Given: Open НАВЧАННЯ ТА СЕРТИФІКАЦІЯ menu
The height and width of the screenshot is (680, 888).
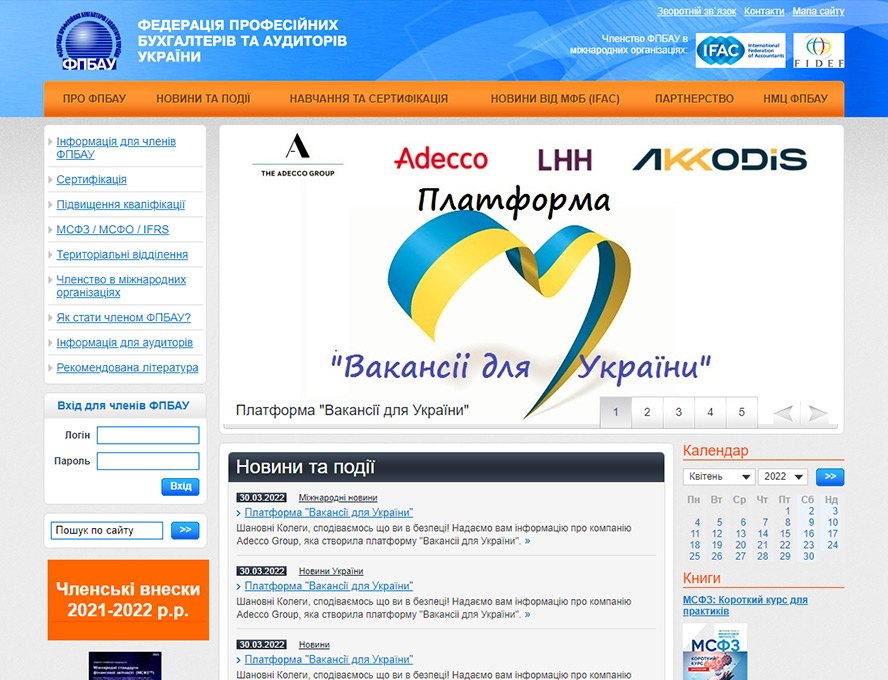Looking at the screenshot, I should (x=369, y=99).
